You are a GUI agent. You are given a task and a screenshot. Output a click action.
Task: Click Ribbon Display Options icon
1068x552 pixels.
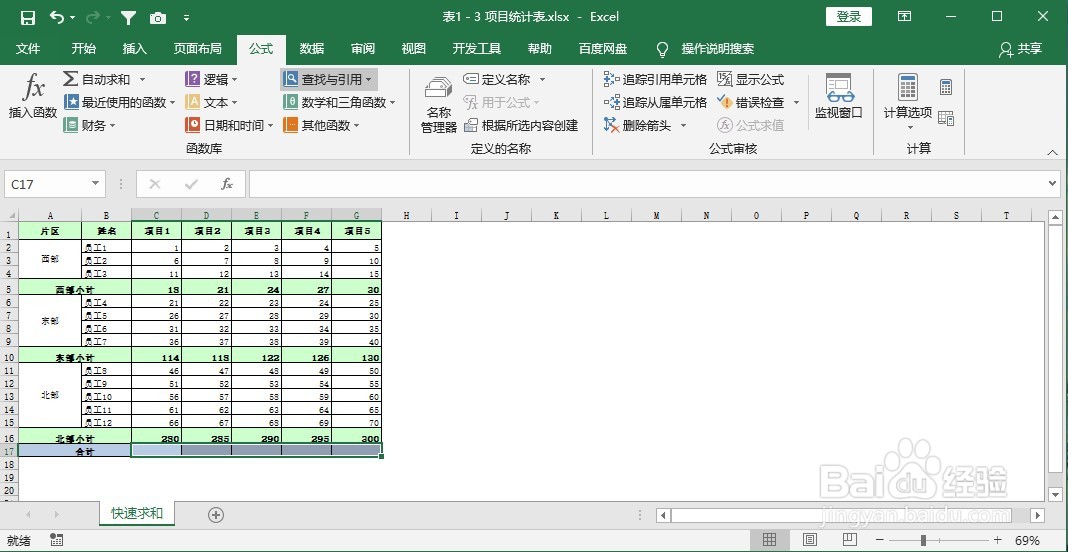[x=905, y=17]
